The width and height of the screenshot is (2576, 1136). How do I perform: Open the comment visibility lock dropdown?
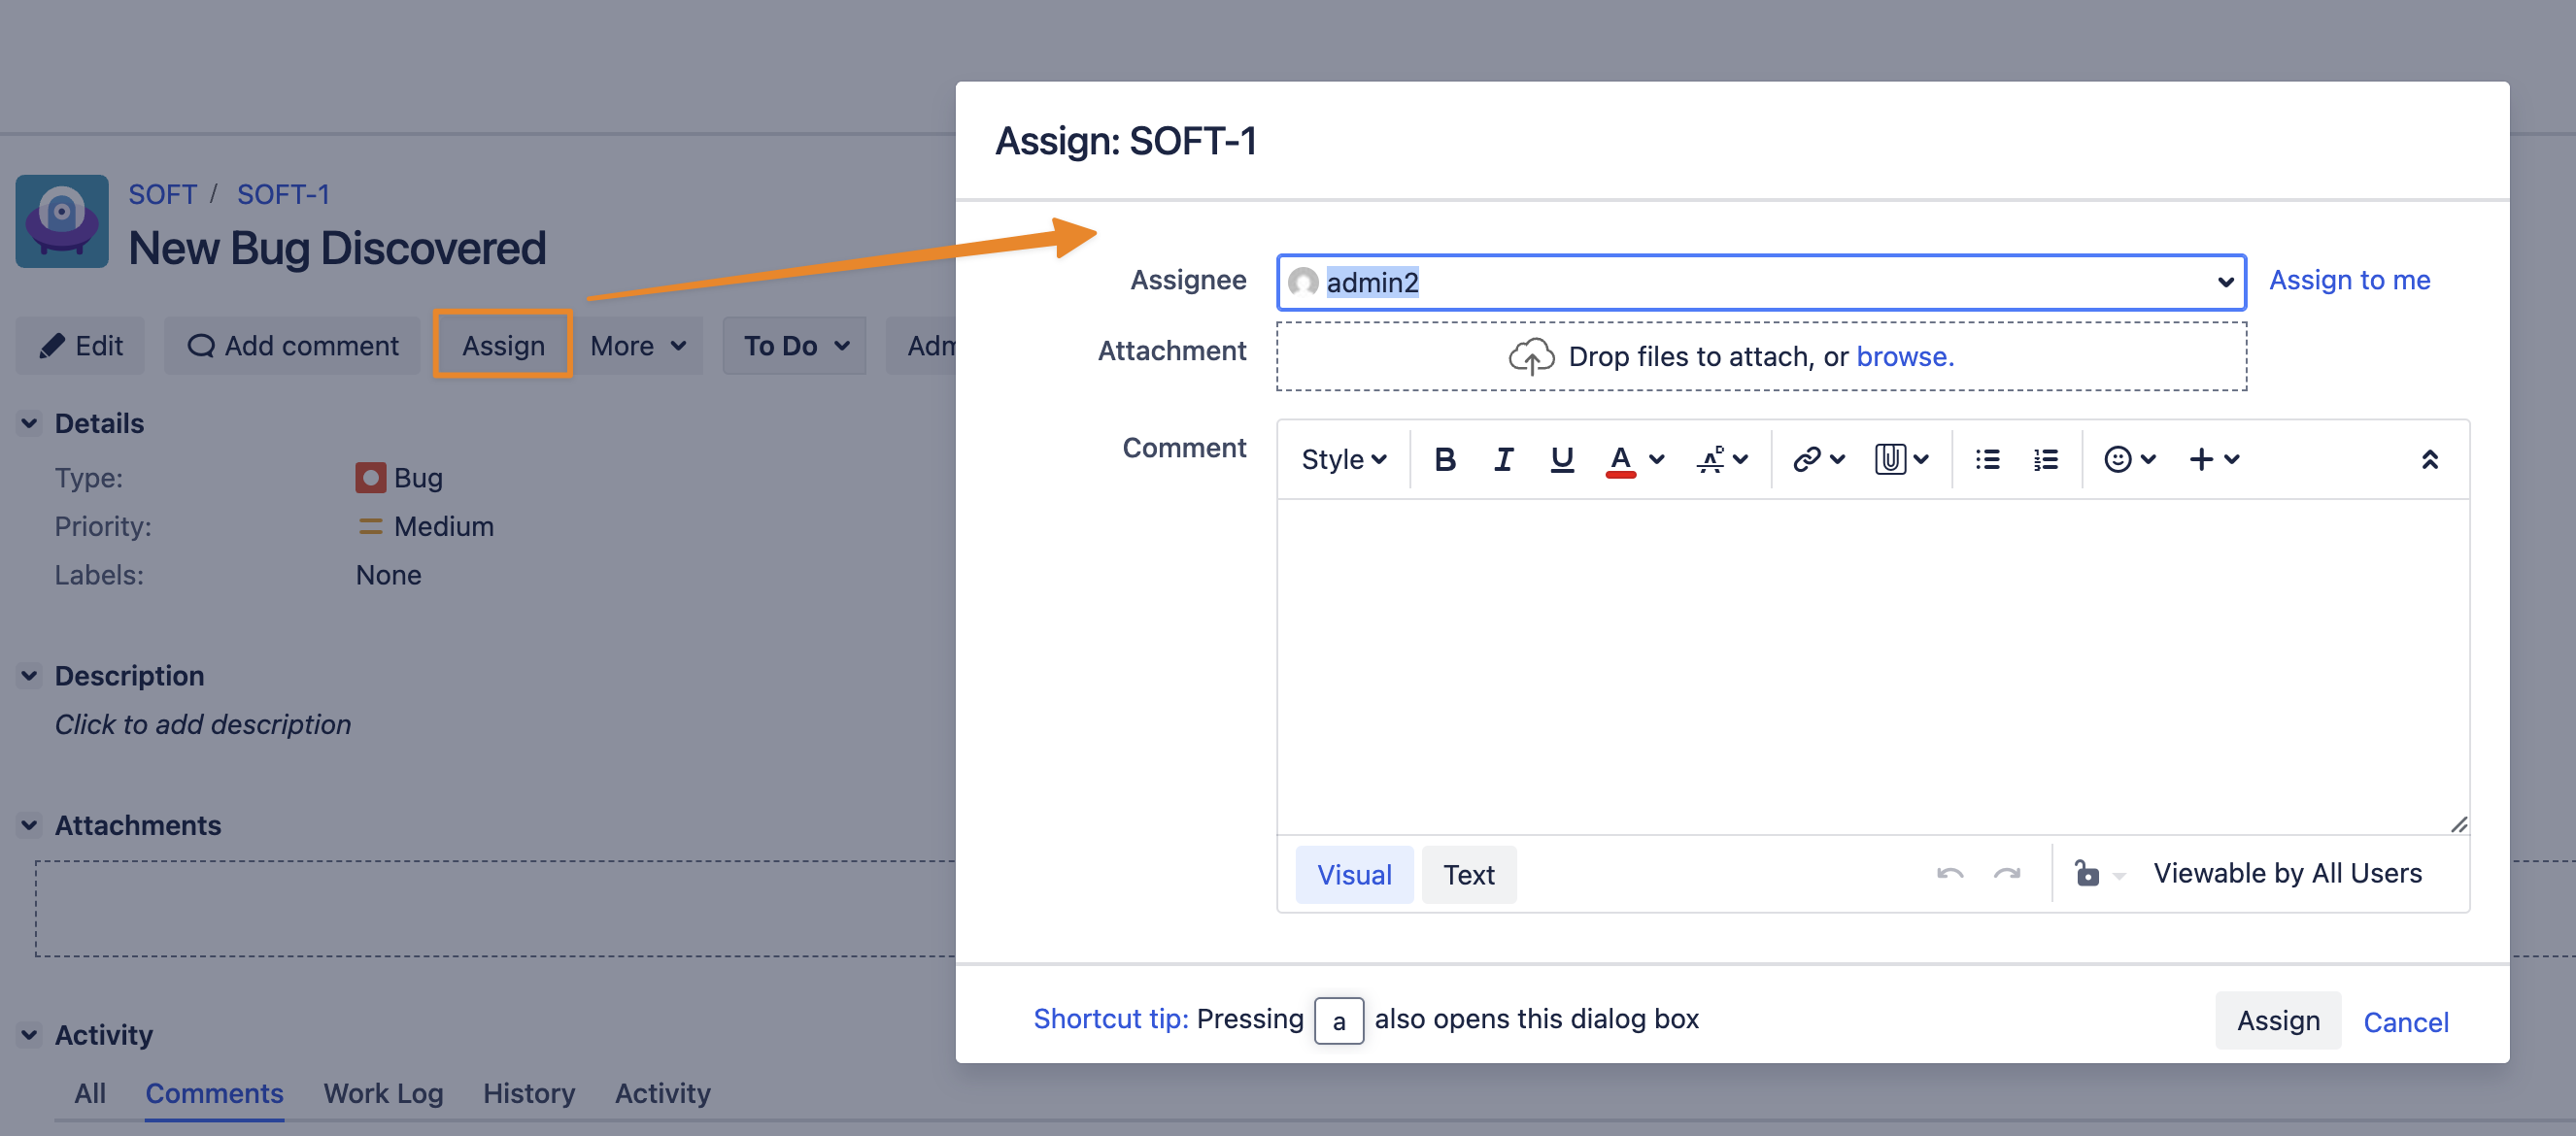(2098, 874)
